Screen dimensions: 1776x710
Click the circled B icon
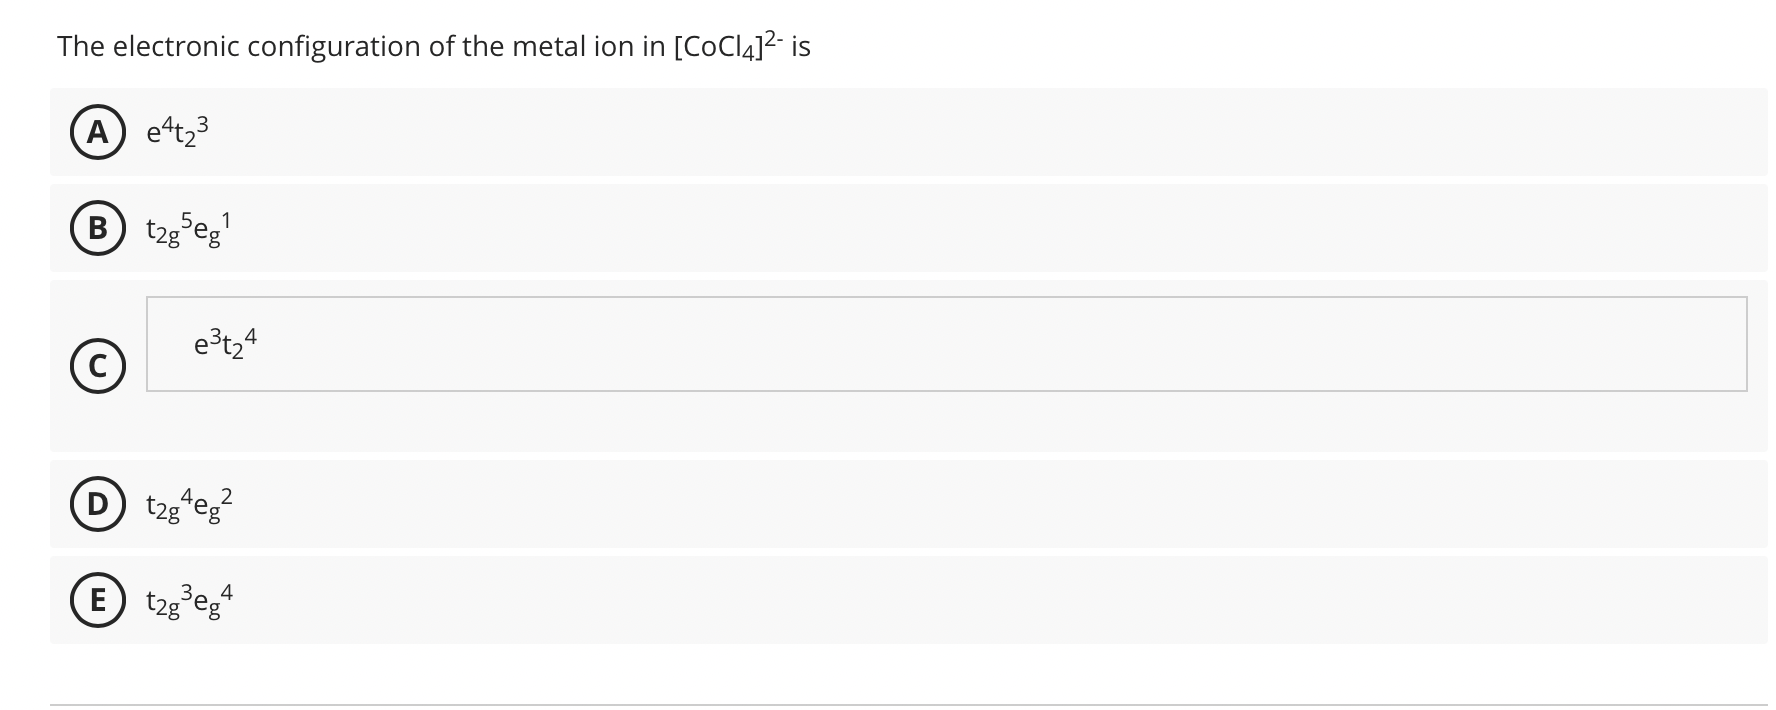tap(97, 229)
